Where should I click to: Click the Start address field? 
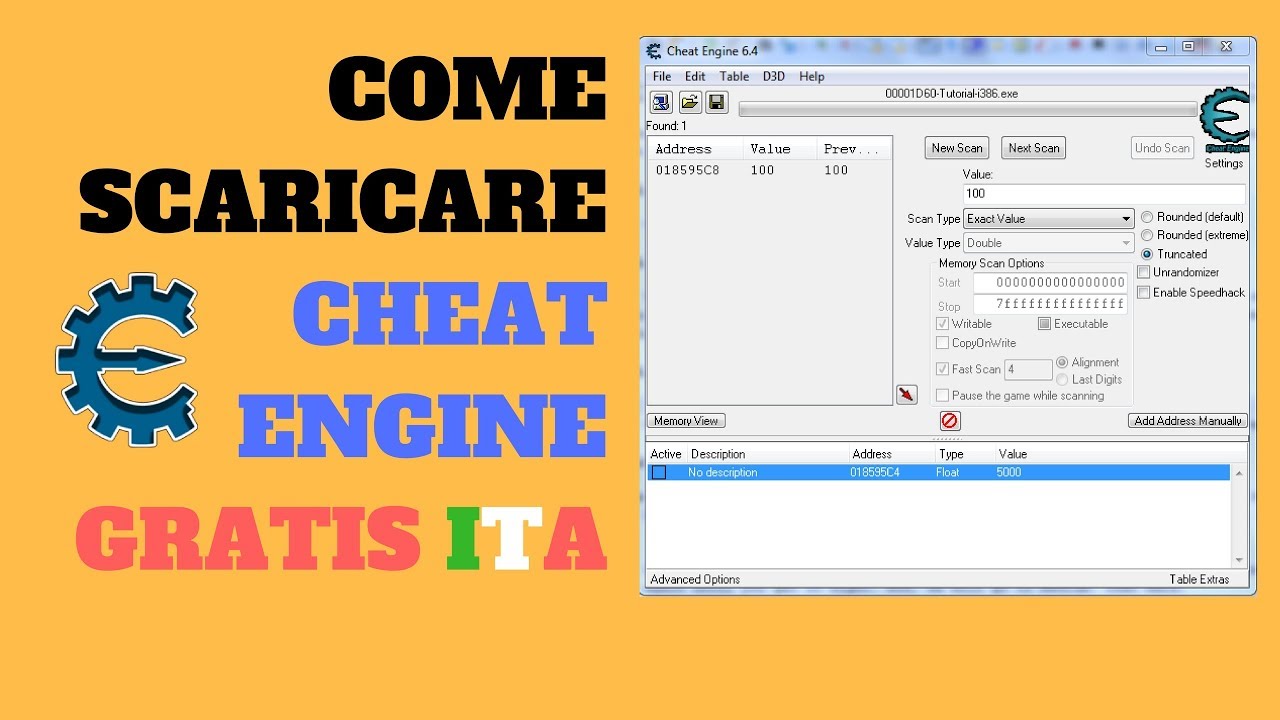pos(1050,283)
